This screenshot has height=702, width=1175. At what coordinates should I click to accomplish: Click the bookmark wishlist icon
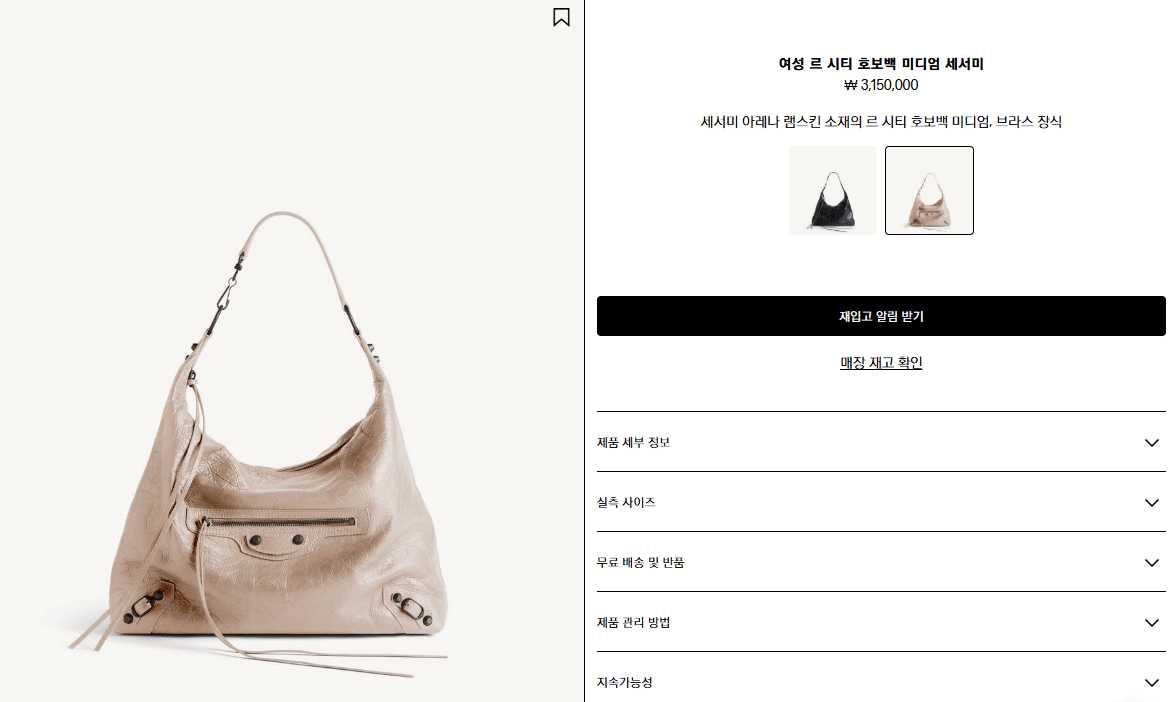click(x=561, y=17)
